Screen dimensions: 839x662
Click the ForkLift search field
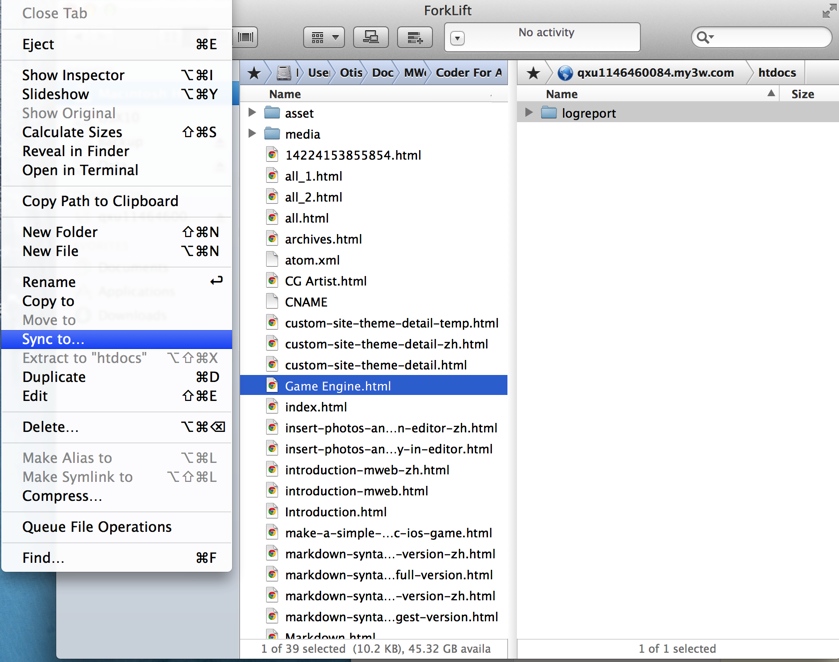[761, 37]
